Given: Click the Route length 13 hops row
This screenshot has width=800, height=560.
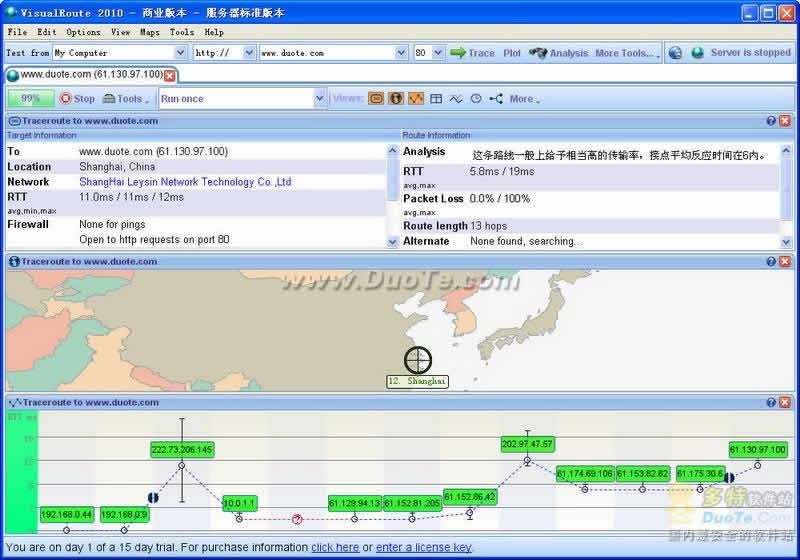Looking at the screenshot, I should coord(591,226).
